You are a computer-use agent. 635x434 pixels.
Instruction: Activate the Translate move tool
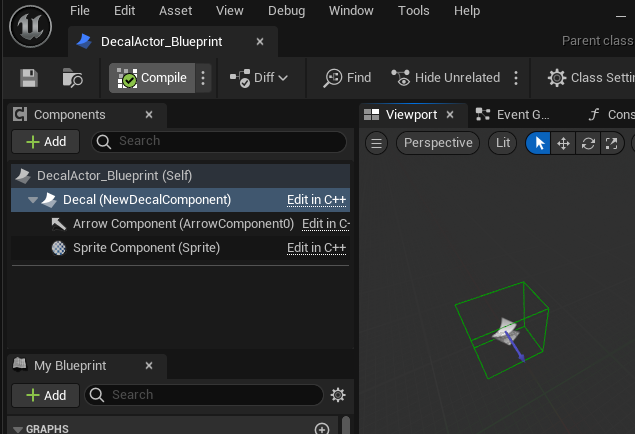[x=563, y=143]
